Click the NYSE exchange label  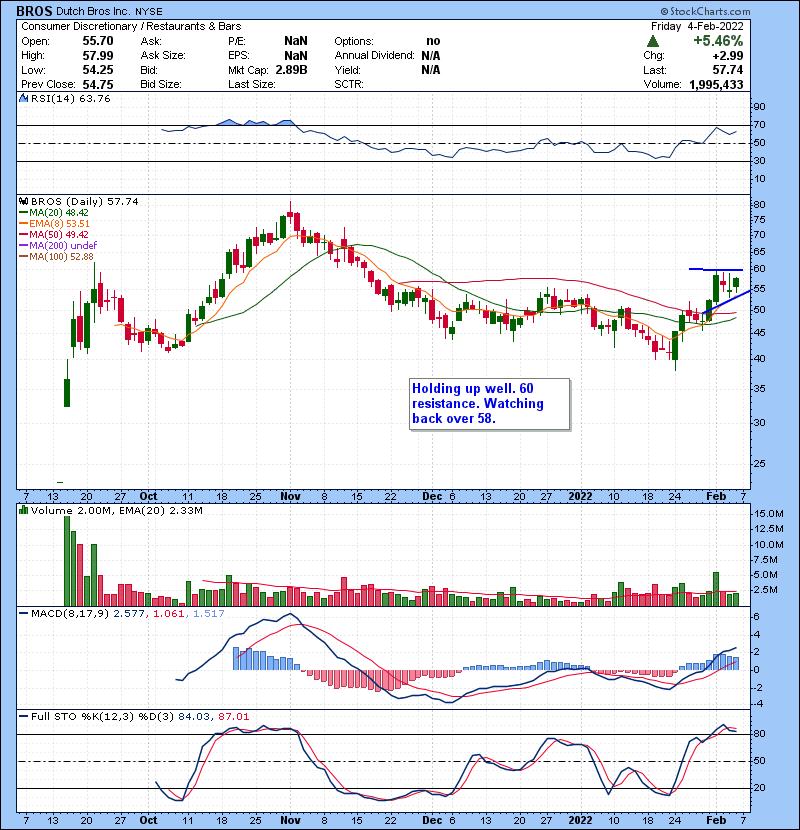tap(149, 12)
